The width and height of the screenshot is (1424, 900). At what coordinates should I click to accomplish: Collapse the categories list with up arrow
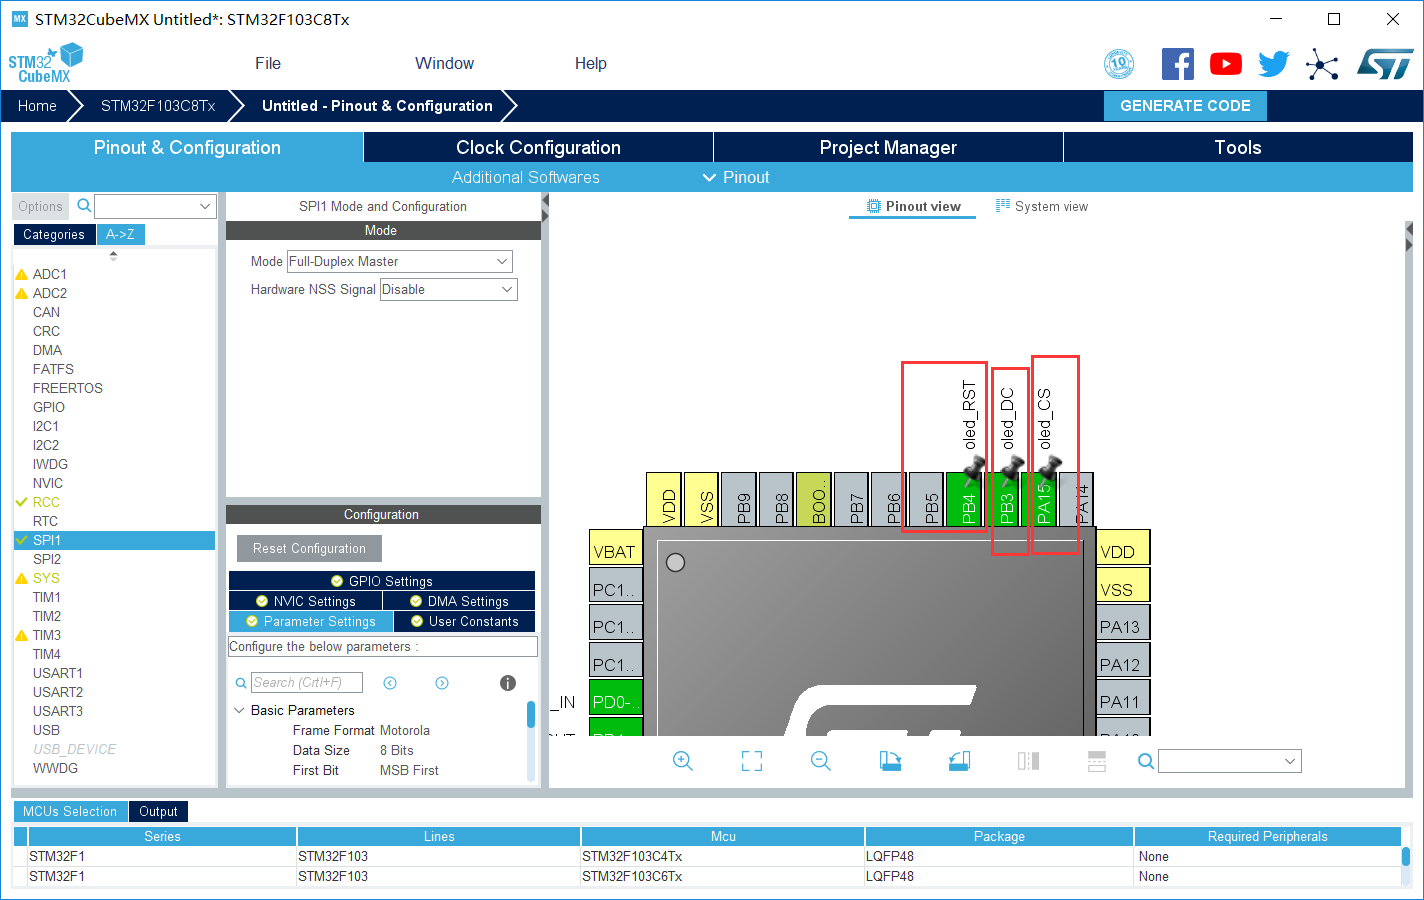113,255
